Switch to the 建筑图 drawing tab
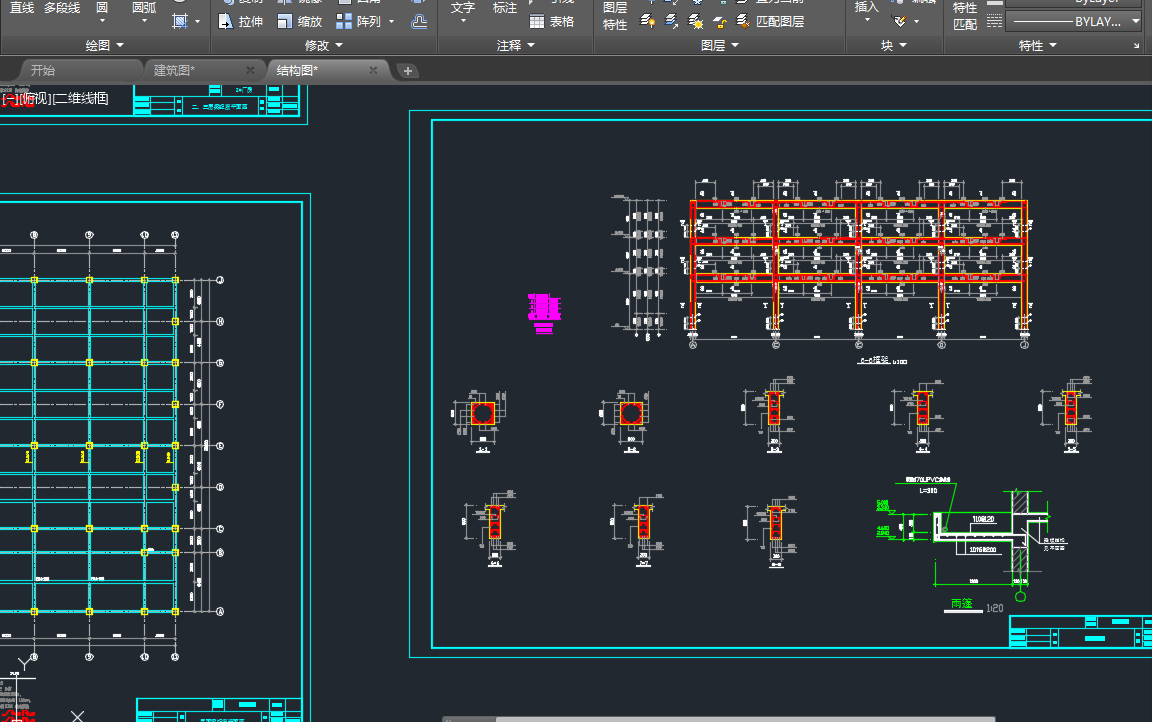1152x722 pixels. click(x=174, y=70)
